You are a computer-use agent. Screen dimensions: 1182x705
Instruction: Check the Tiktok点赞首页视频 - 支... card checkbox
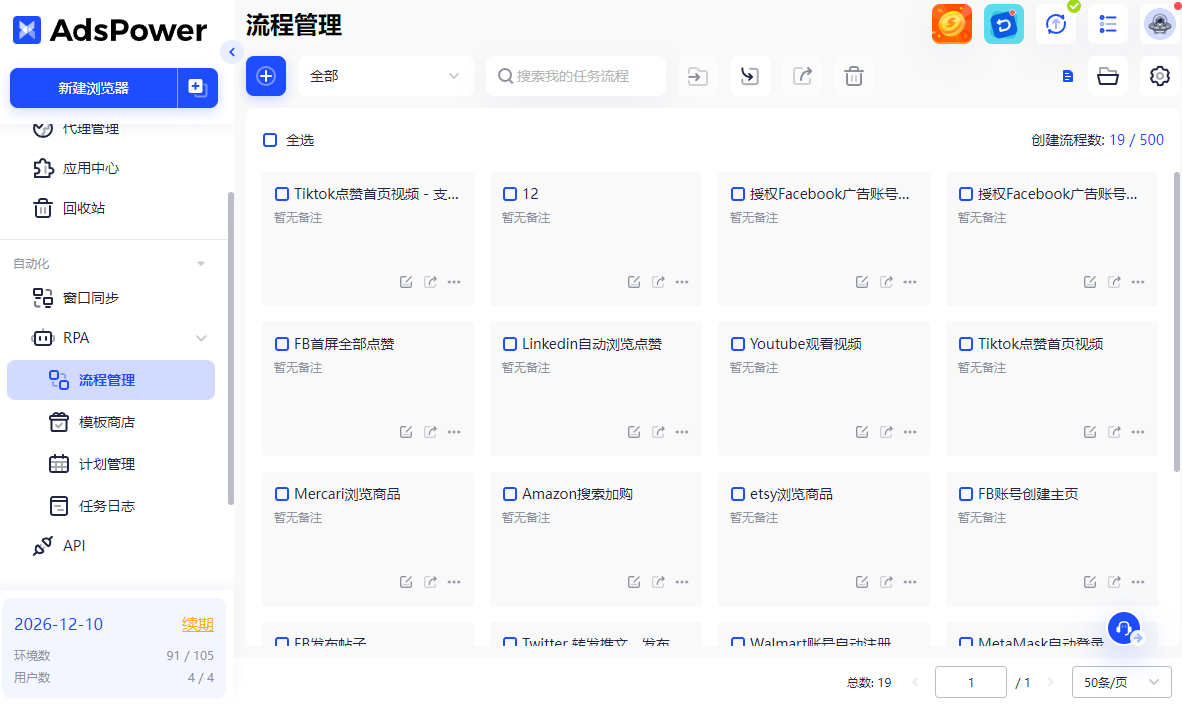[282, 194]
